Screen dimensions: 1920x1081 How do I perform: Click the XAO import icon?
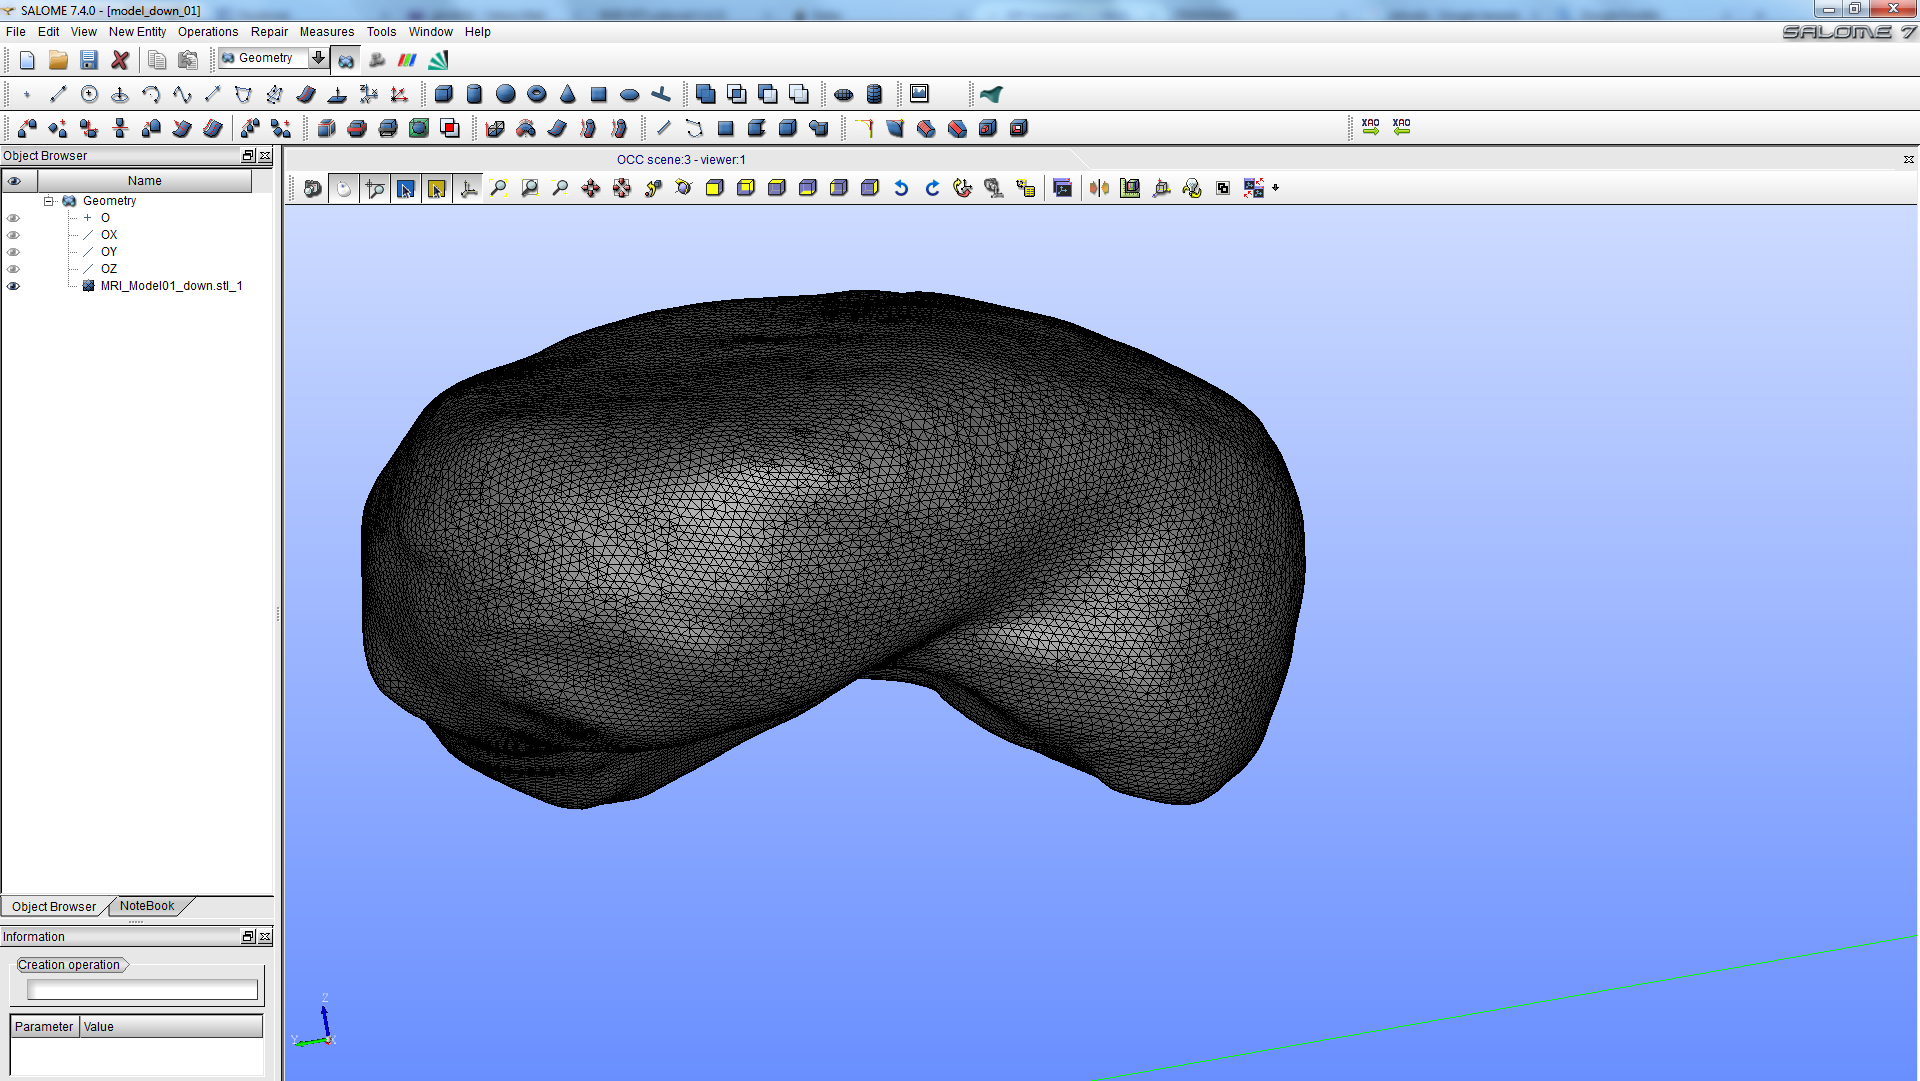(x=1402, y=127)
